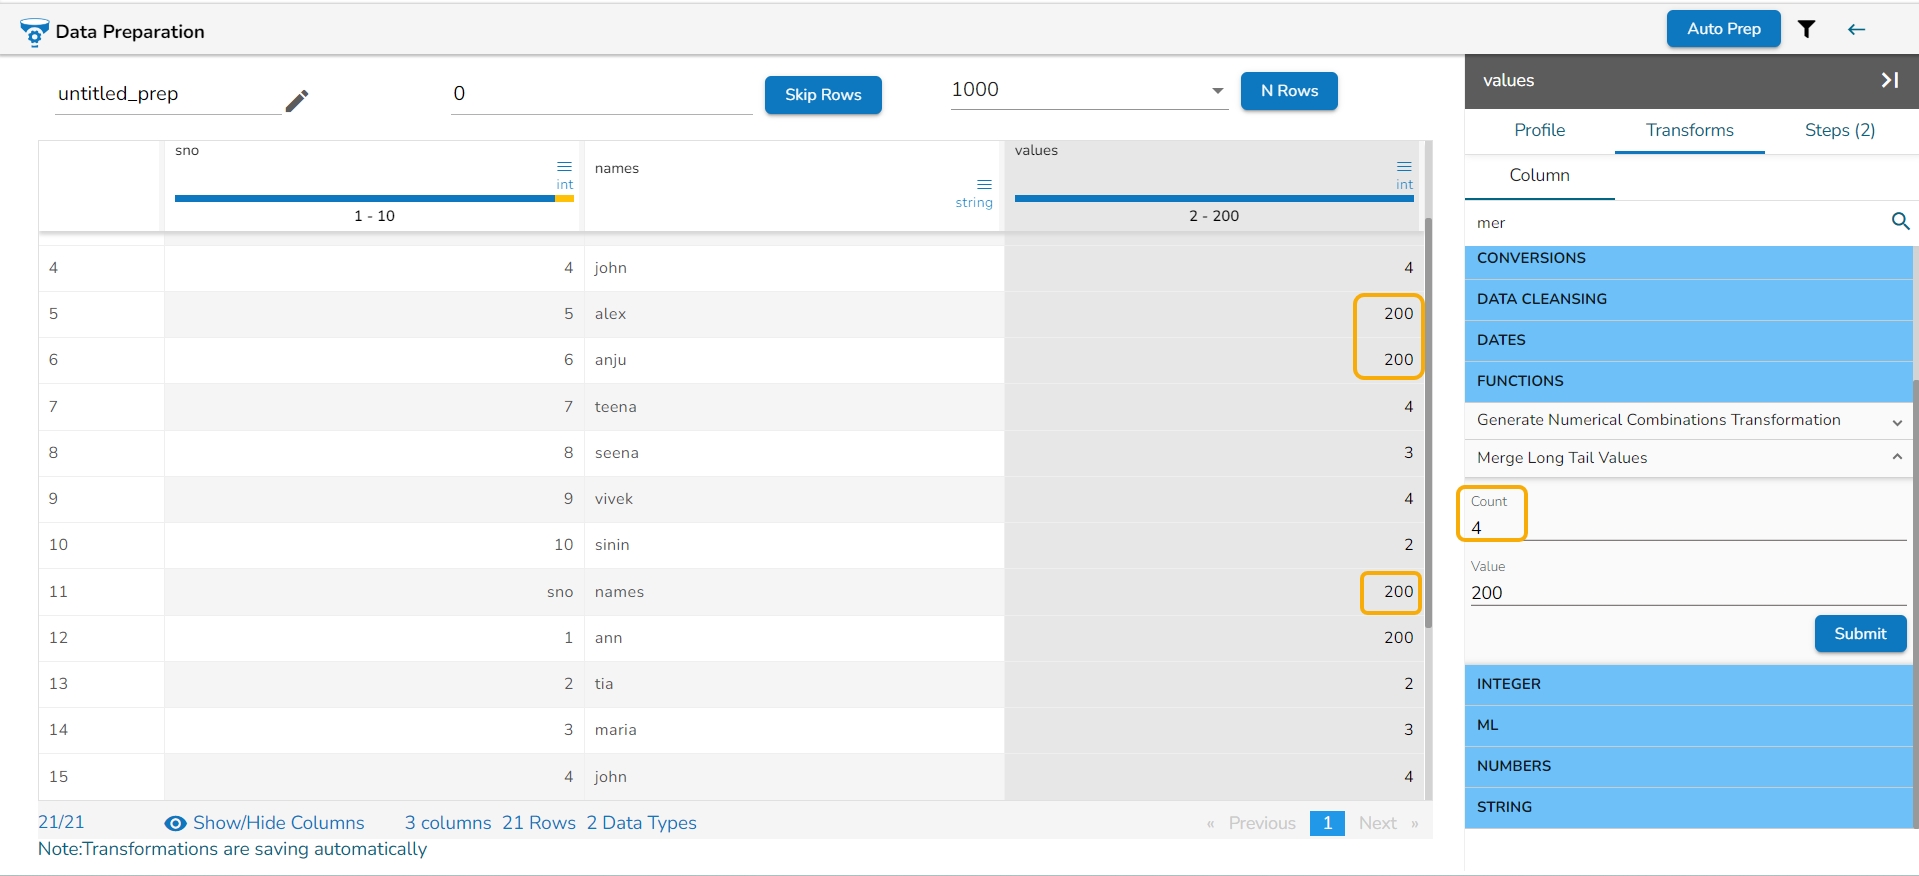Click the Count input field
Screen dimensions: 1919x876
[1688, 527]
